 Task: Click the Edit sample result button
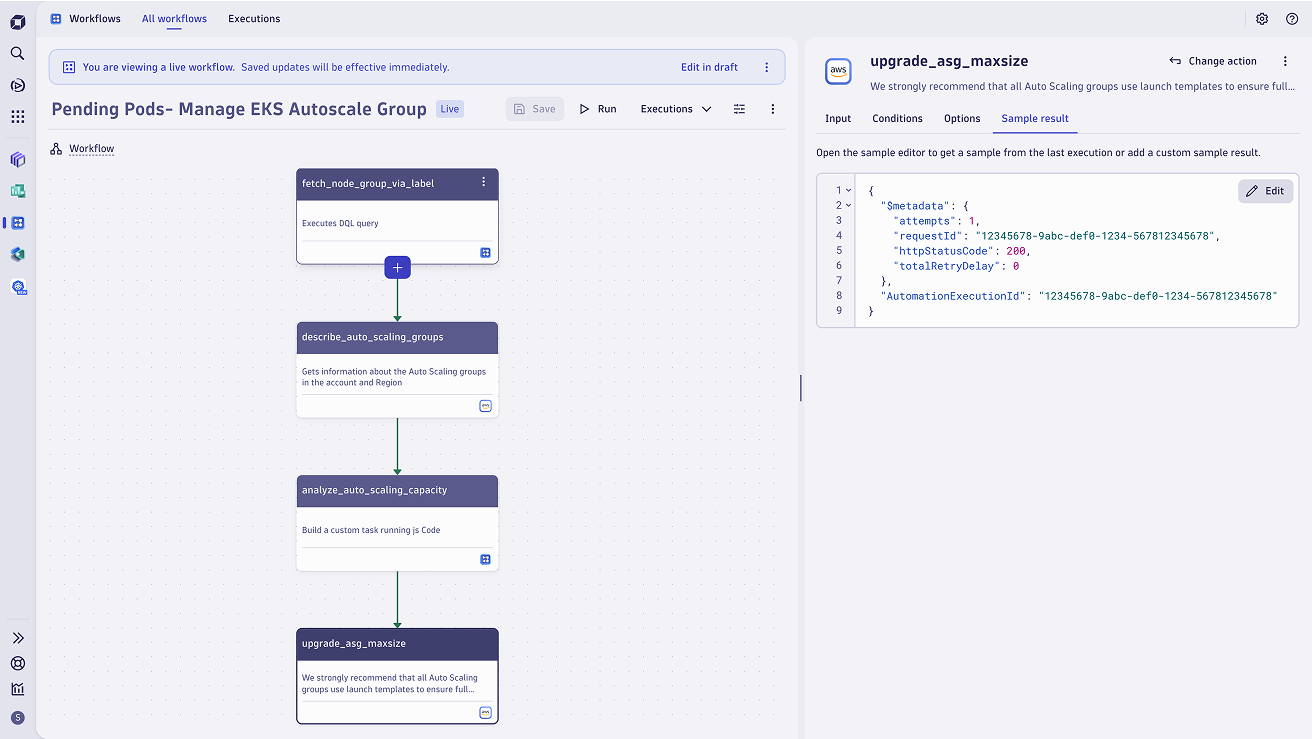(1265, 191)
